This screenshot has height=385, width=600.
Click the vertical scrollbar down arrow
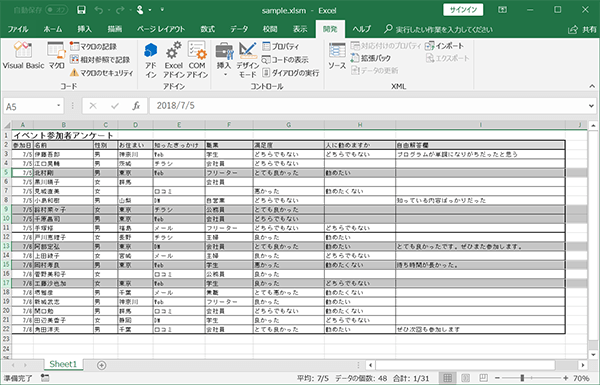click(x=593, y=354)
